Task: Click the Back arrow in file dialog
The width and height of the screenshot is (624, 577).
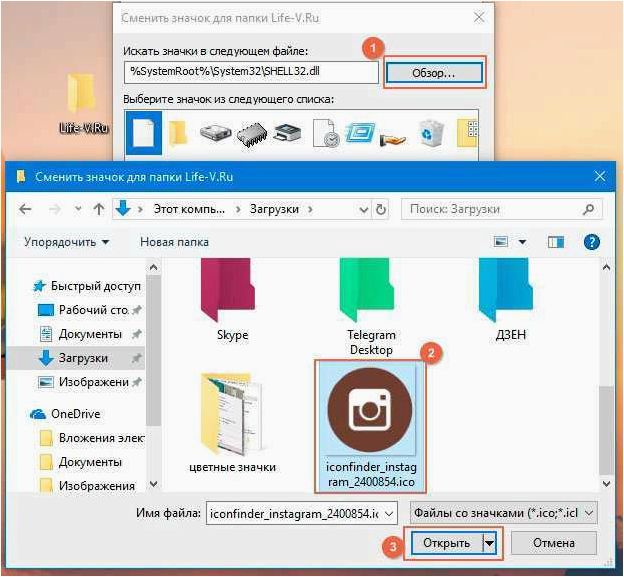Action: coord(25,209)
